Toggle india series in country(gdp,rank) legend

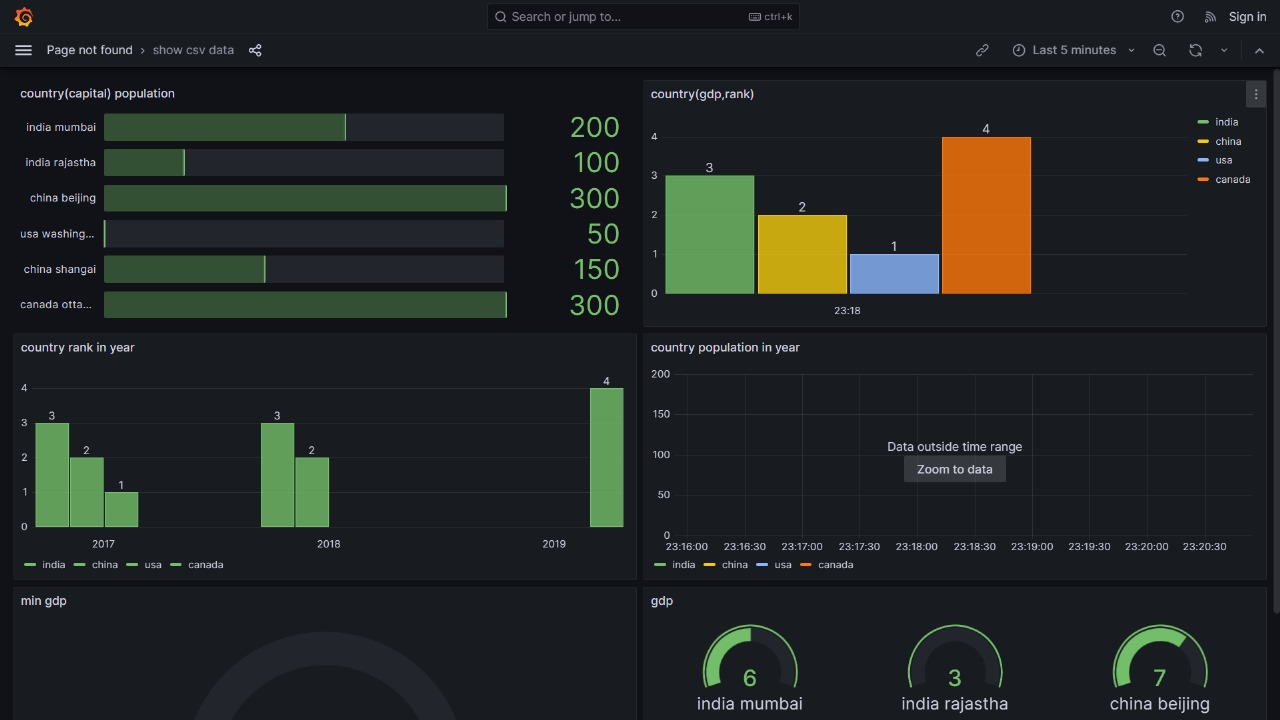pos(1226,122)
